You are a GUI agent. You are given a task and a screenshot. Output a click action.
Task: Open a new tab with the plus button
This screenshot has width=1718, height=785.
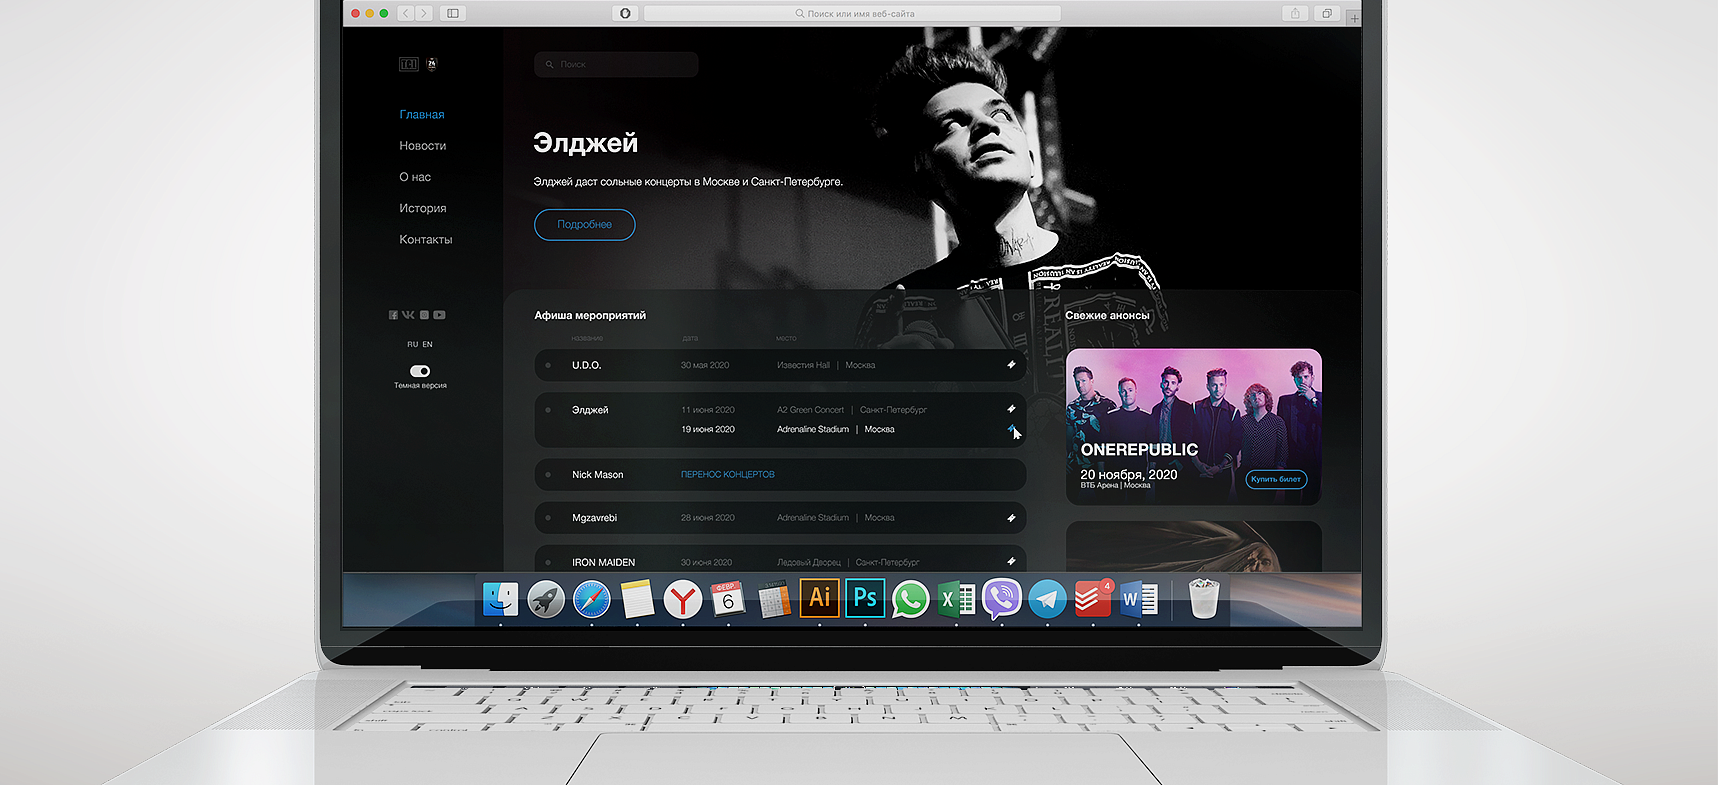[1353, 17]
